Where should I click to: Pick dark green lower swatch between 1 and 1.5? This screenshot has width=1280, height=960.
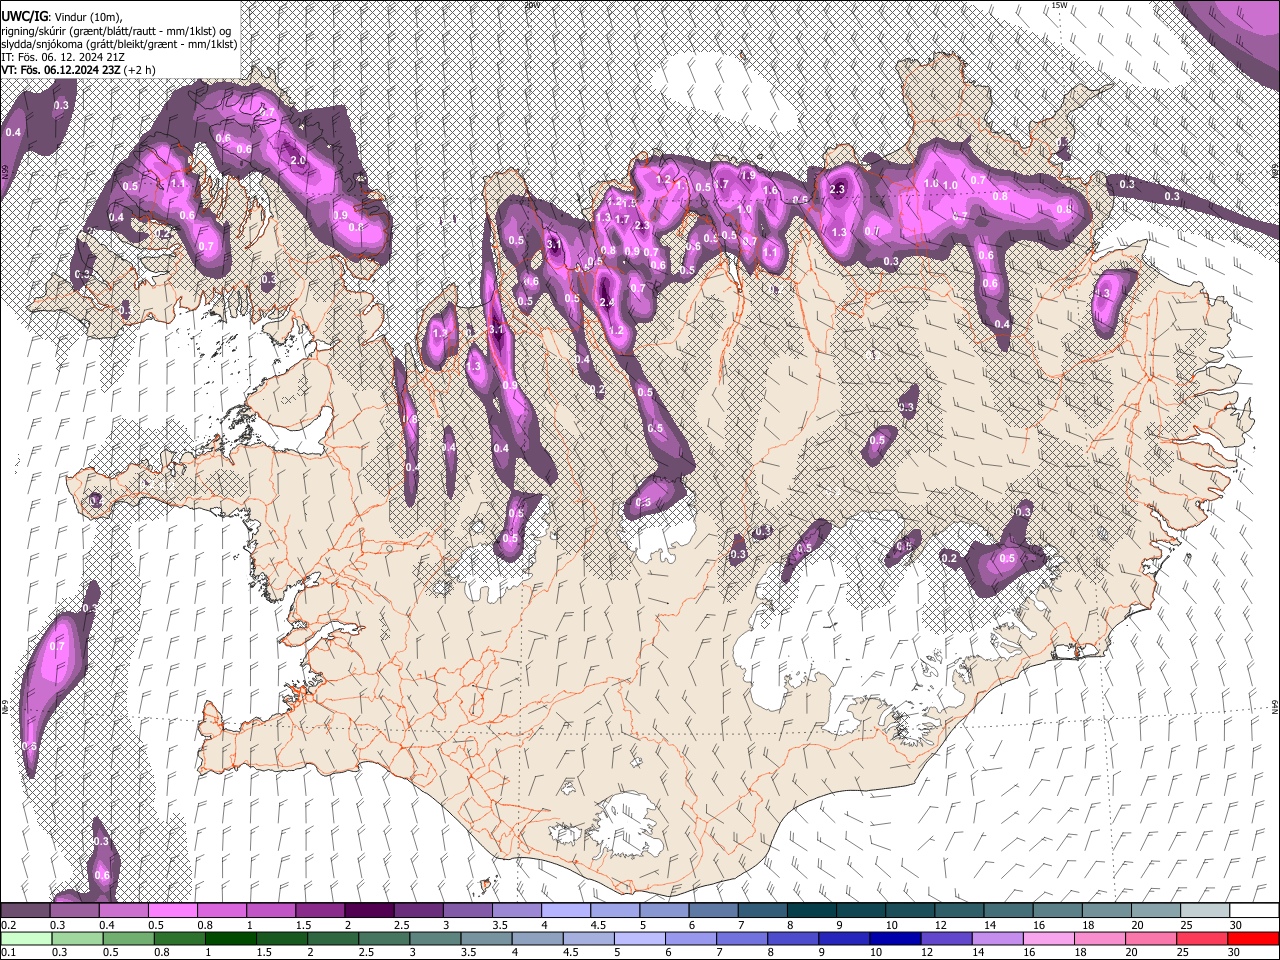[x=230, y=938]
